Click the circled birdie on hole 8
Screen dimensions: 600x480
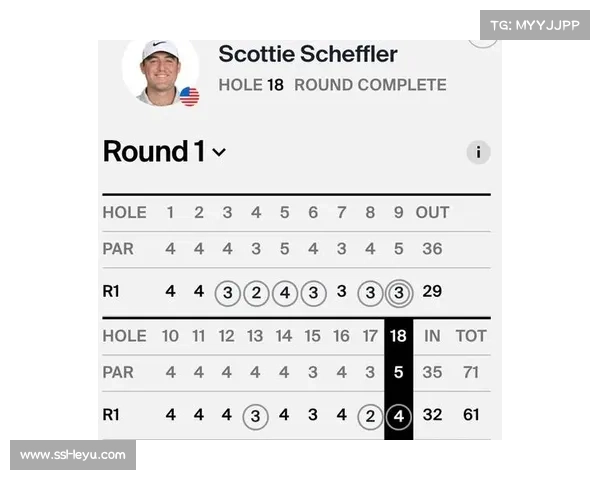coord(370,293)
